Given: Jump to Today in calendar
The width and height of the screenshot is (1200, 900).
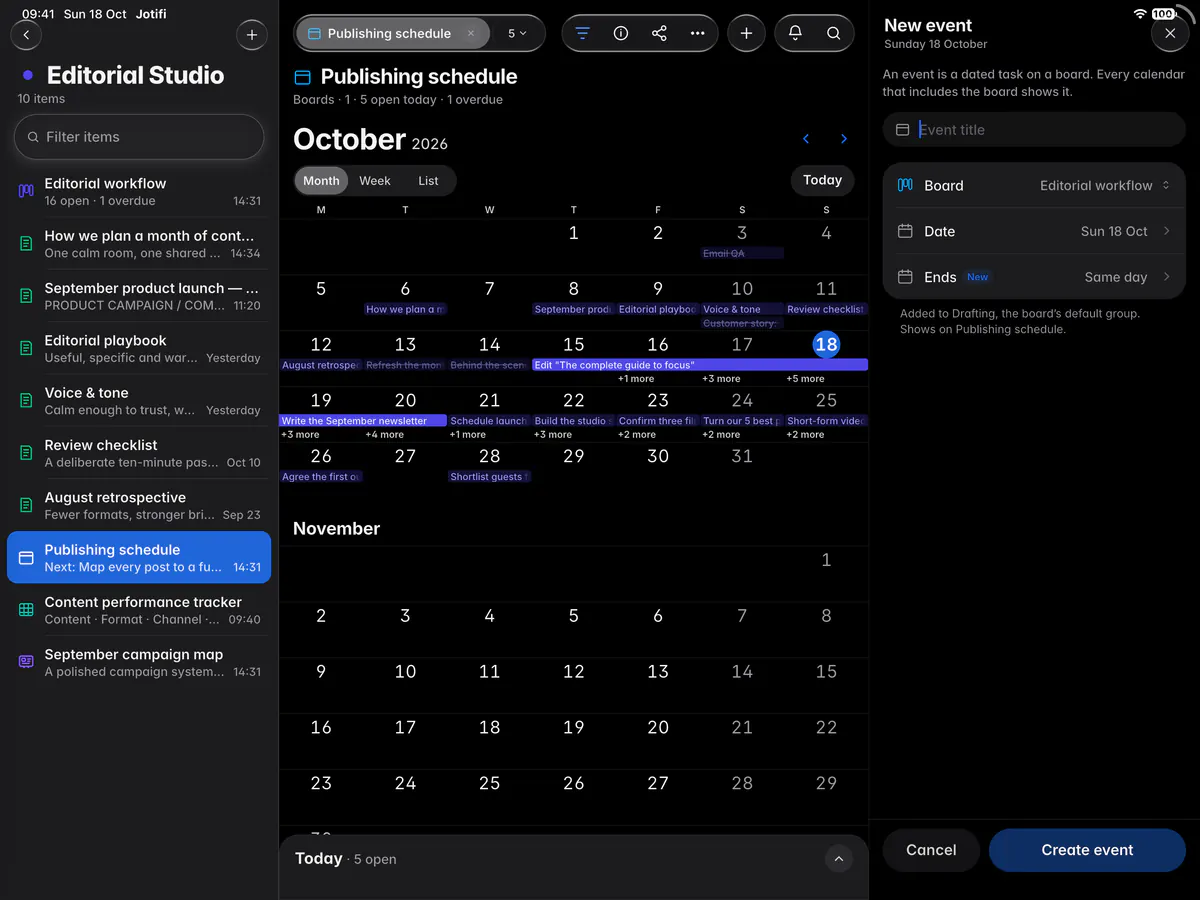Looking at the screenshot, I should click(822, 180).
